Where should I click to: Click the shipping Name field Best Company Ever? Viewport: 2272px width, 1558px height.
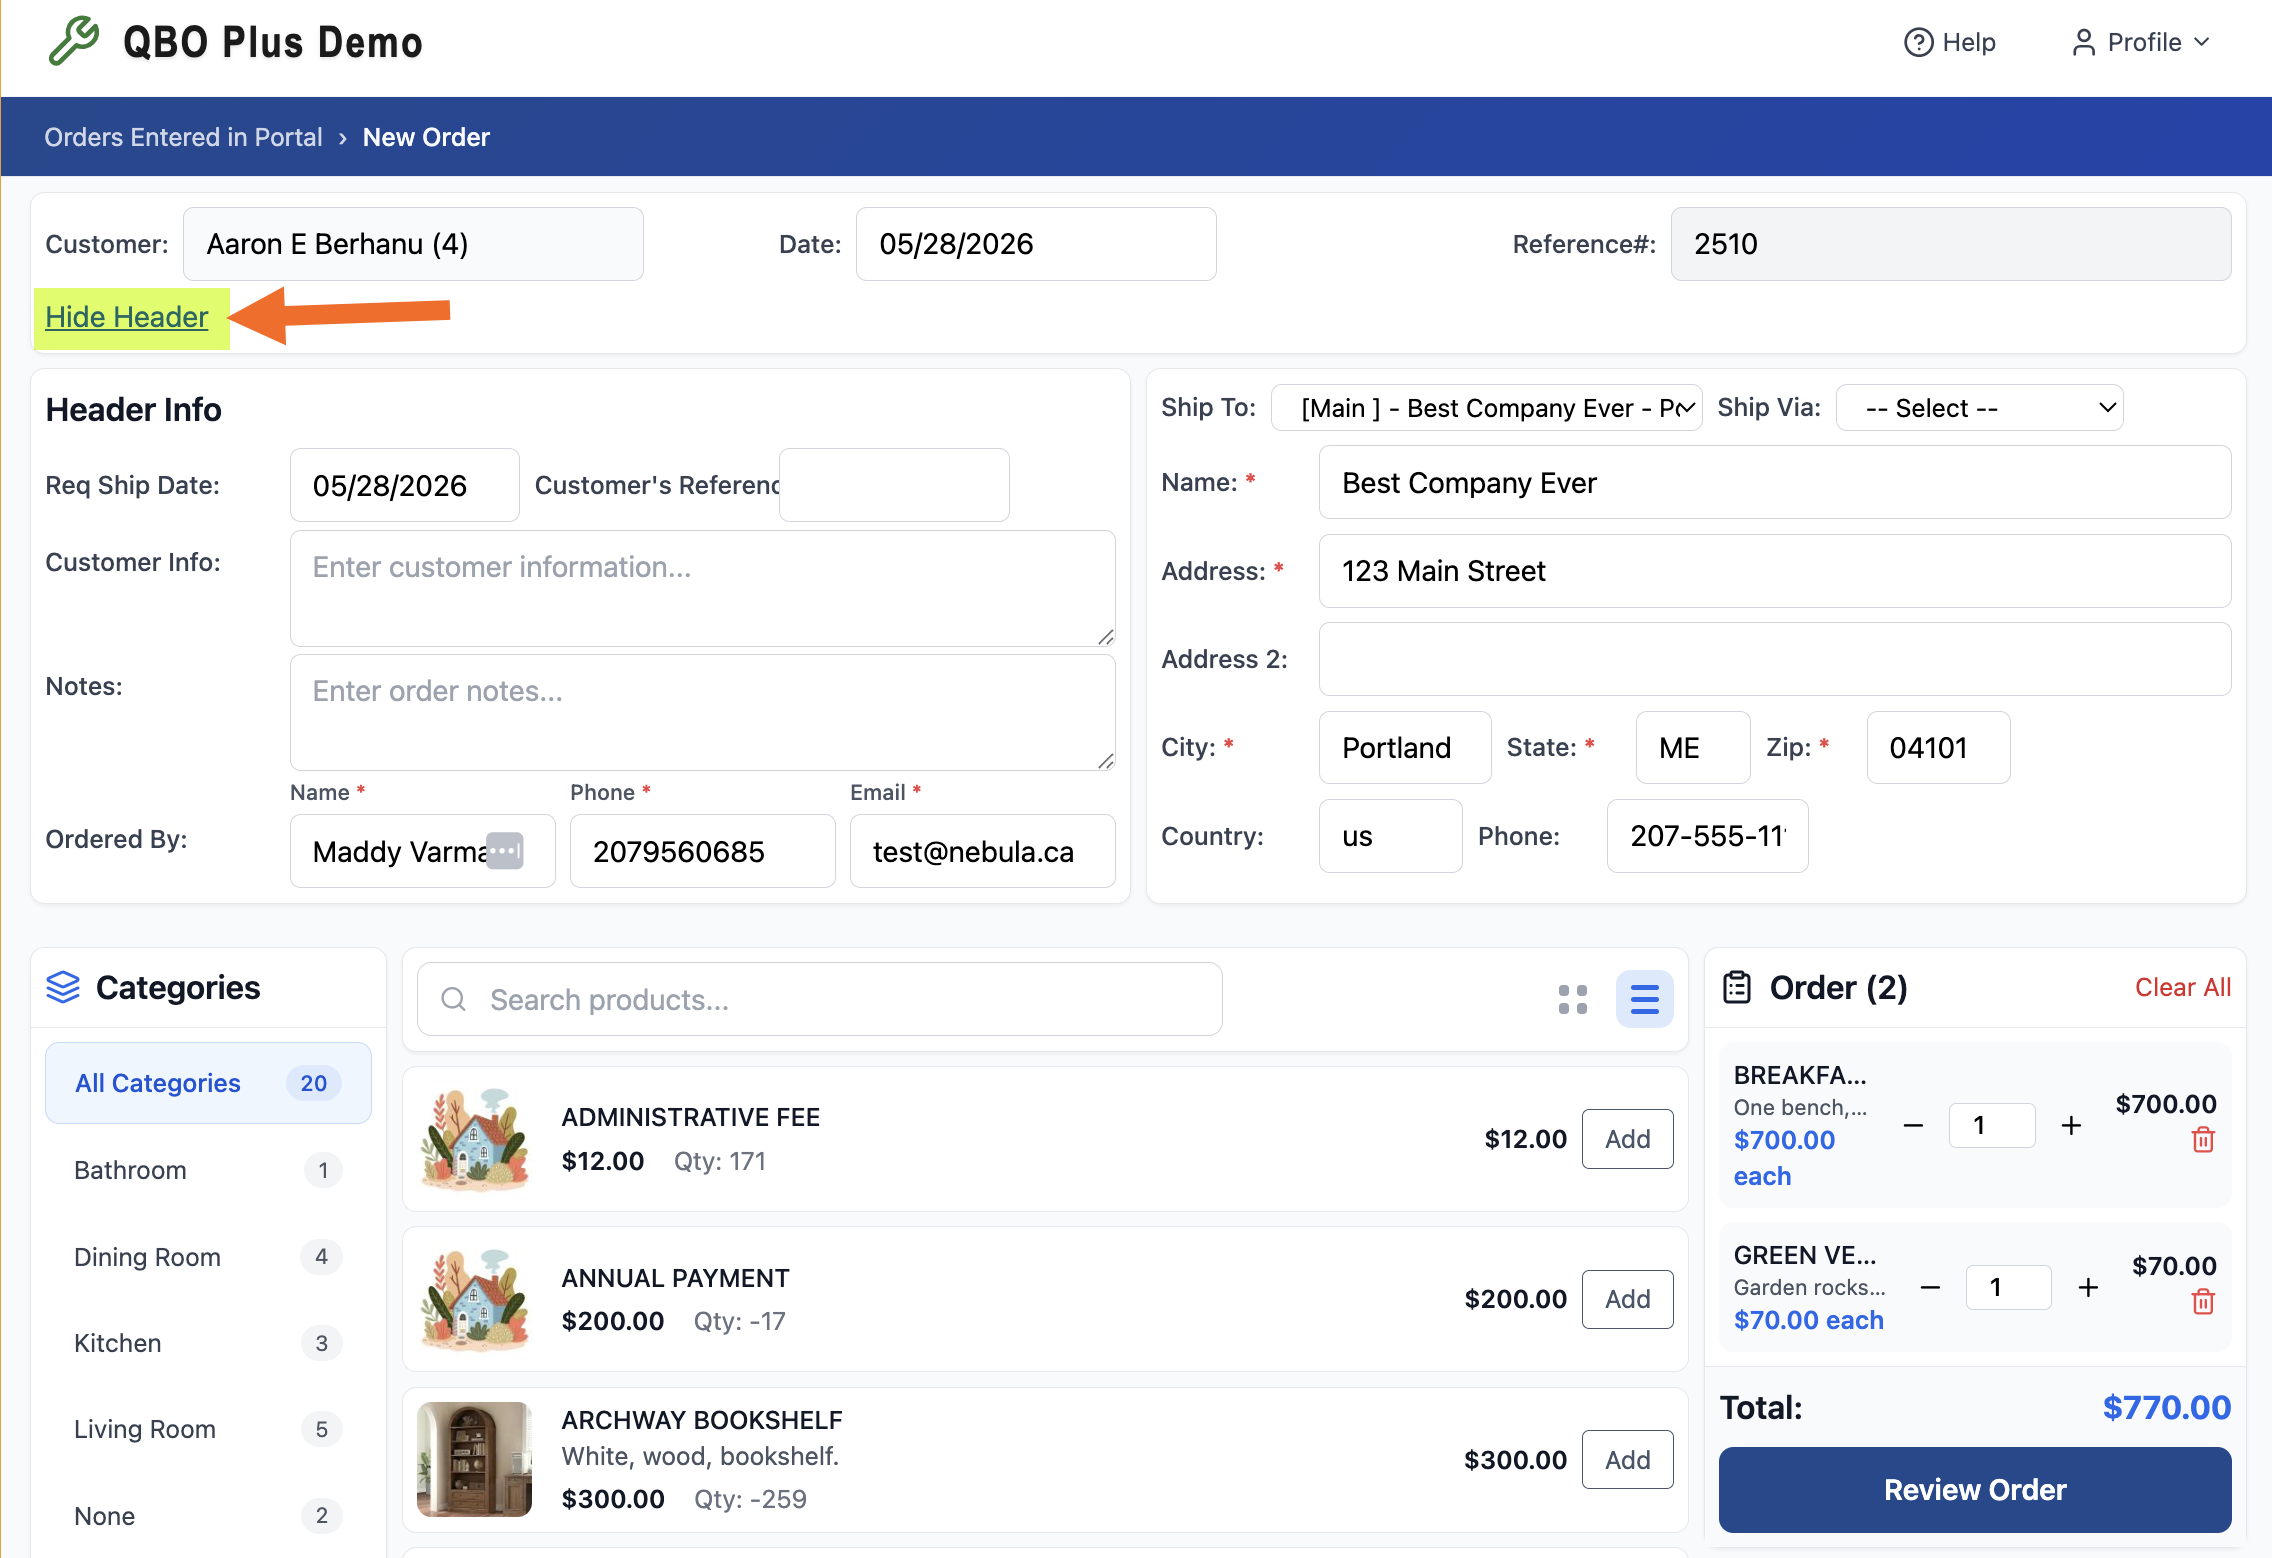click(x=1774, y=483)
